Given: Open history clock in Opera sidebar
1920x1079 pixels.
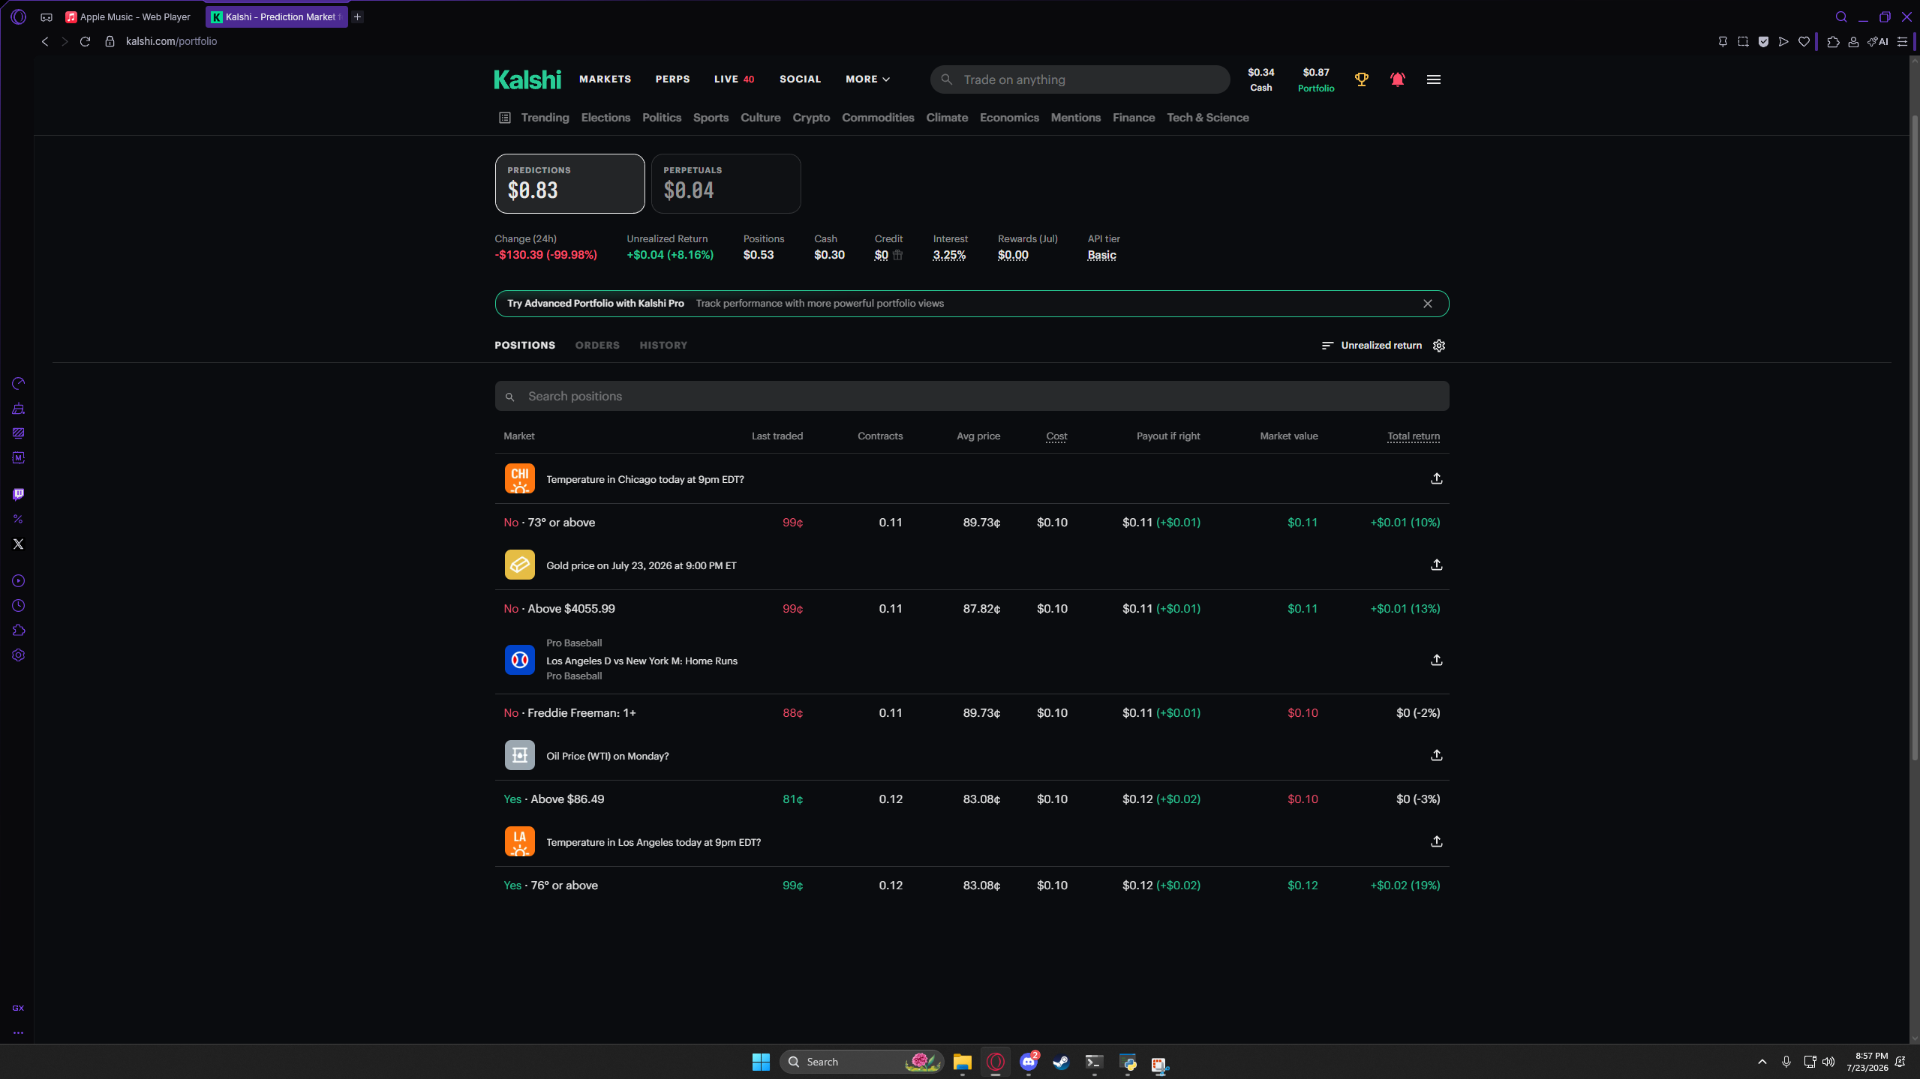Looking at the screenshot, I should 18,606.
